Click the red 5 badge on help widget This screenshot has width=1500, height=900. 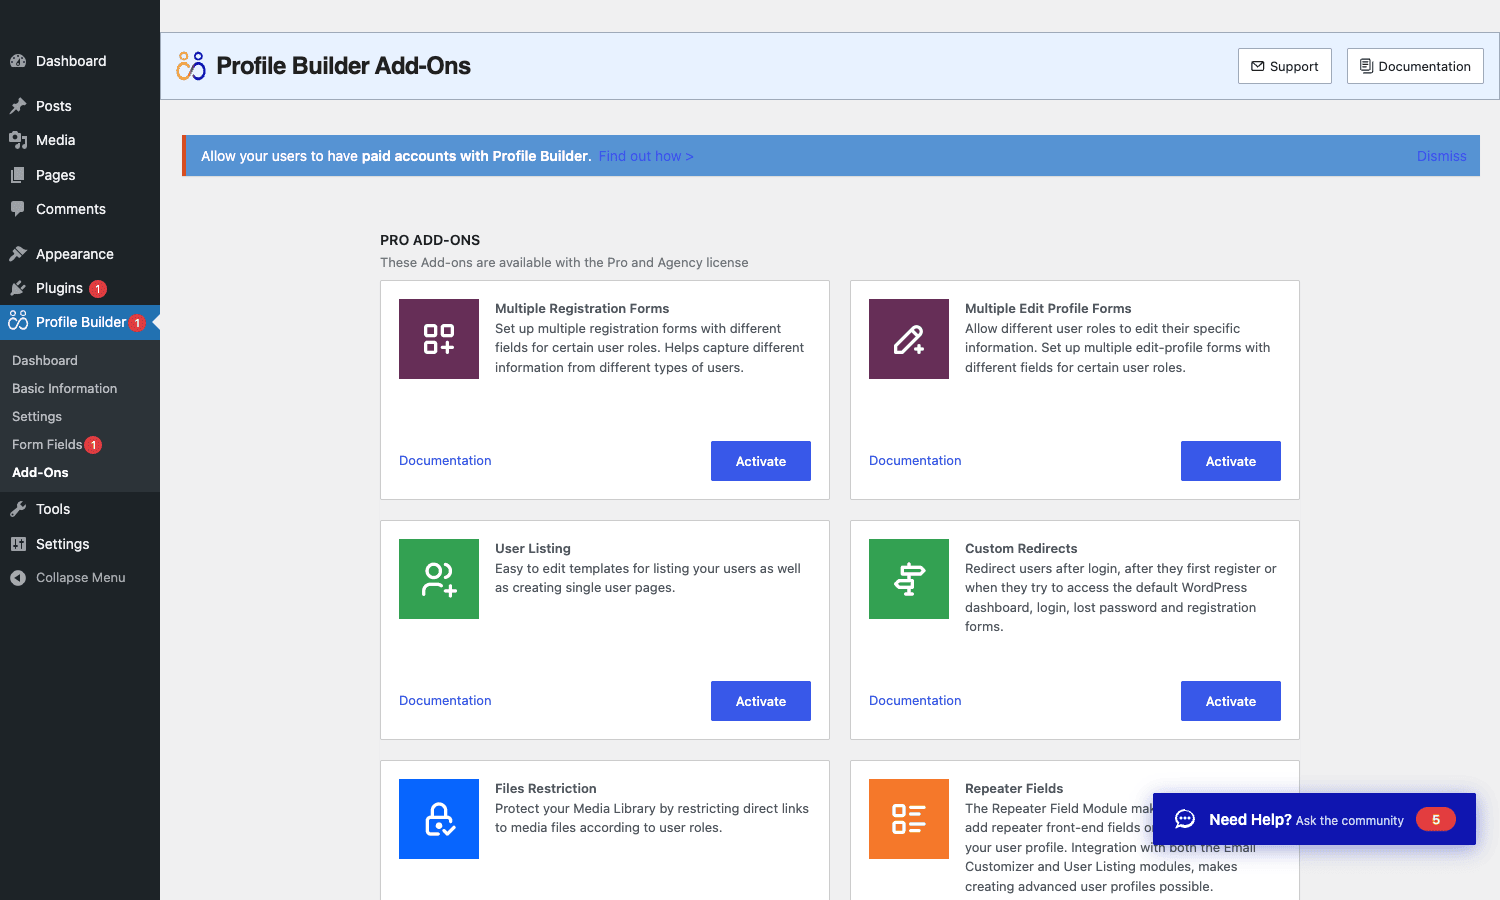click(x=1436, y=819)
